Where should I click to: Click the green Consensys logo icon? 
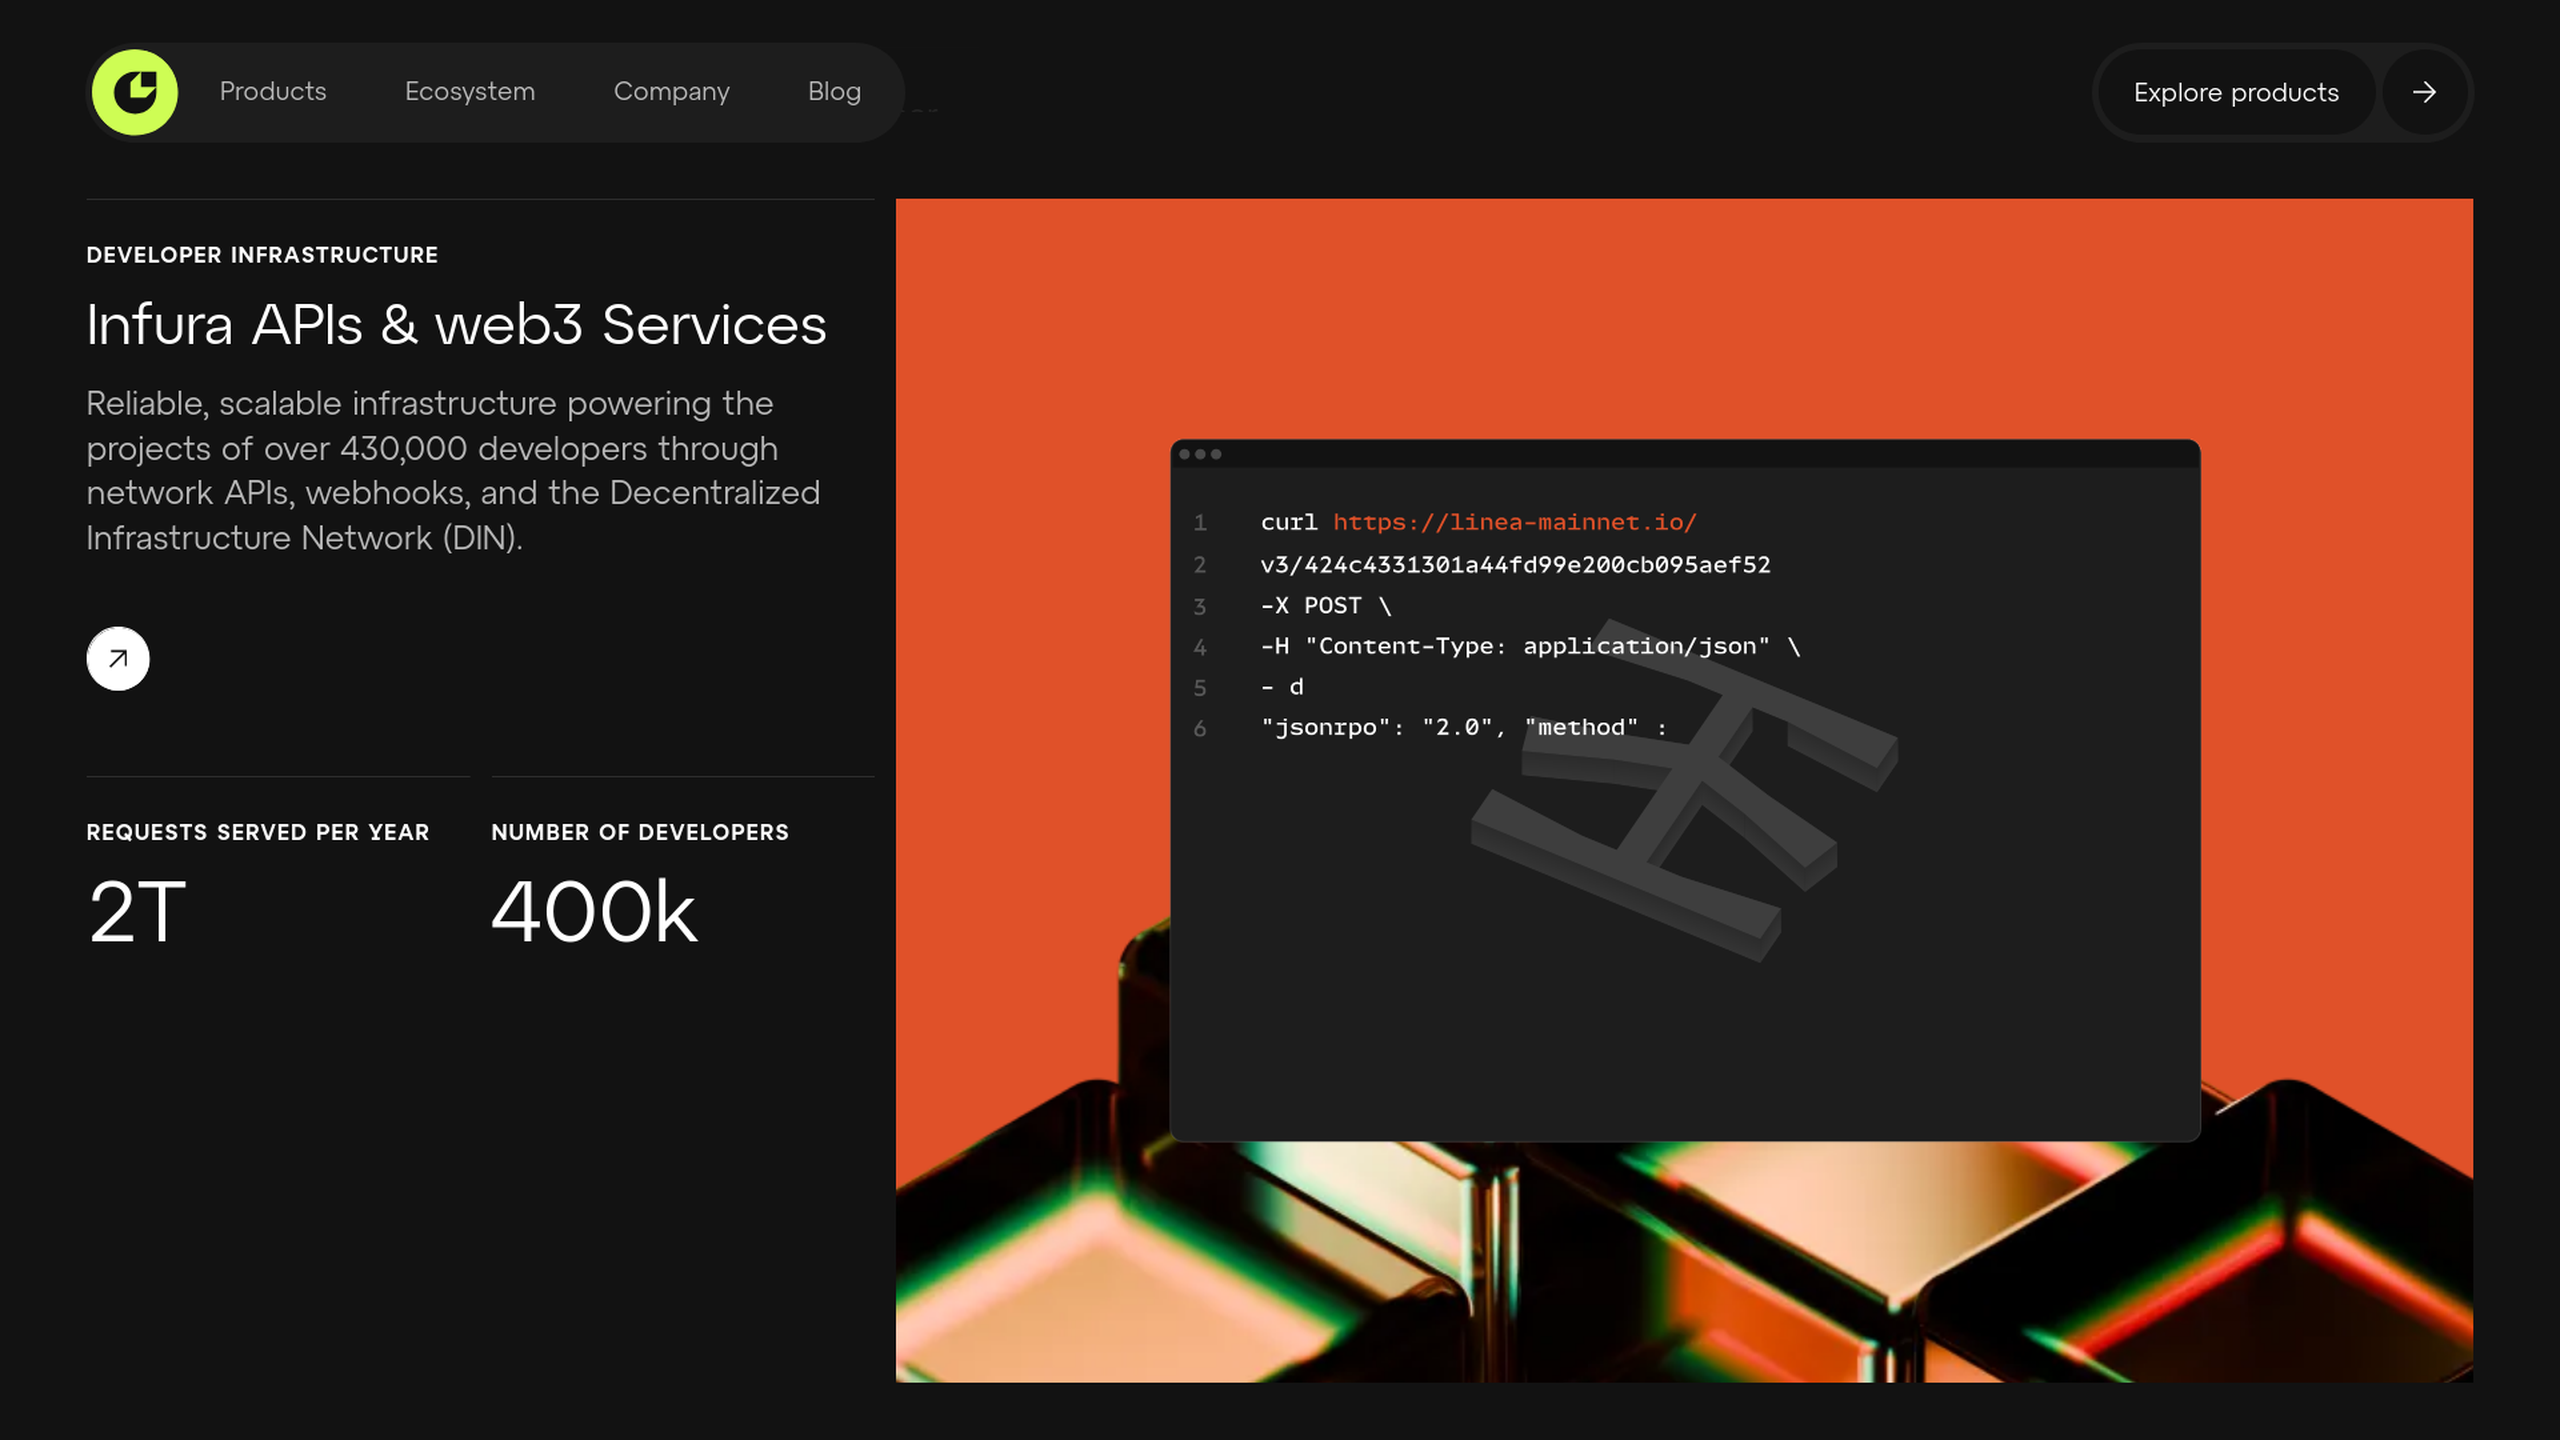point(135,92)
